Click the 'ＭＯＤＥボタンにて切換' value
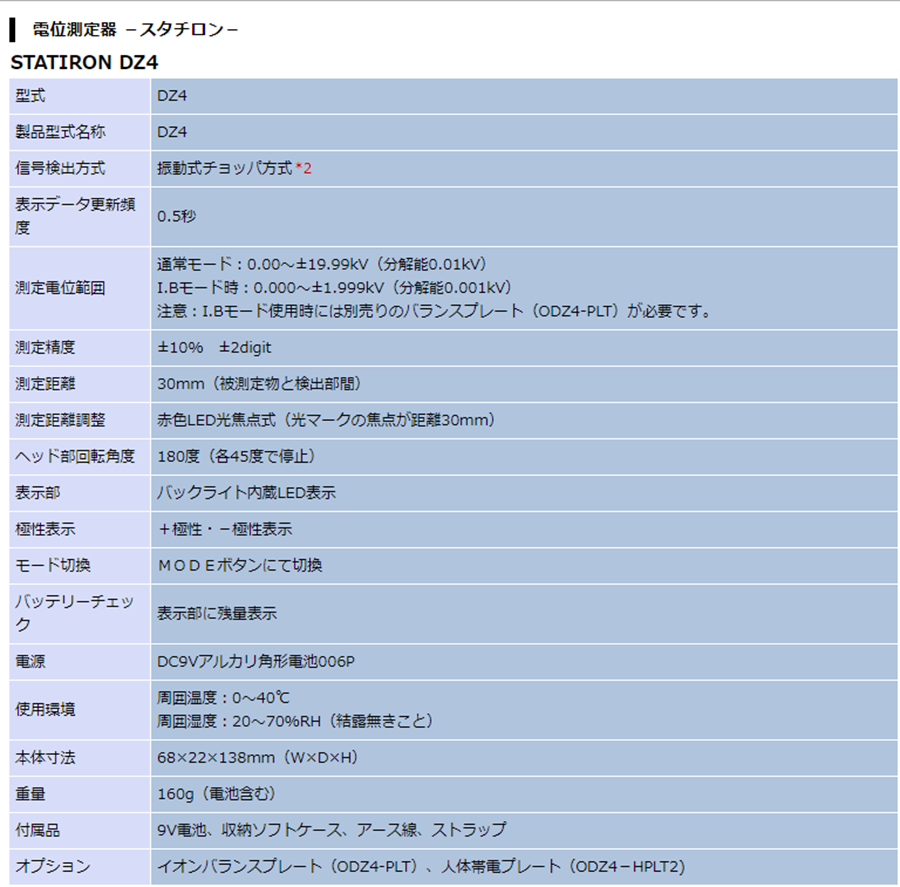The height and width of the screenshot is (887, 900). pos(240,565)
